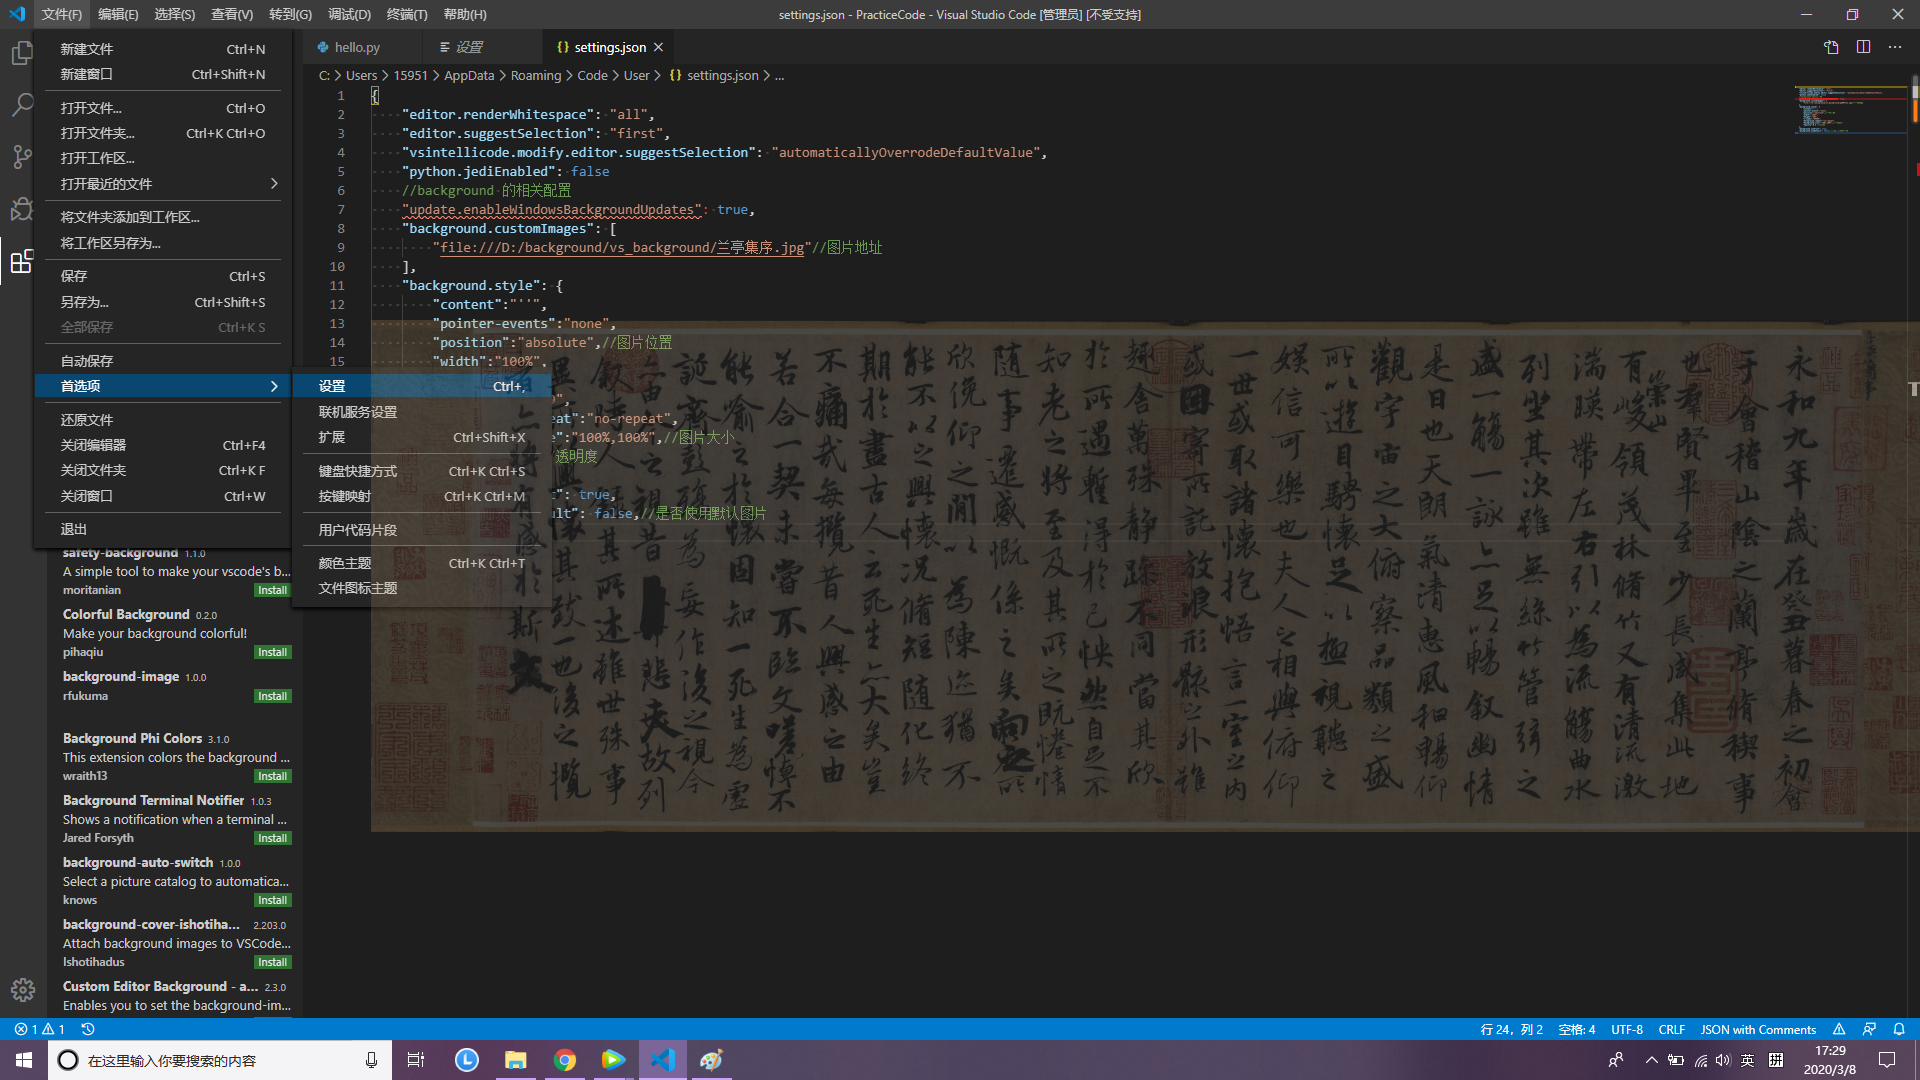The width and height of the screenshot is (1920, 1080).
Task: Change file encoding via the UTF-8 selector
Action: point(1626,1029)
